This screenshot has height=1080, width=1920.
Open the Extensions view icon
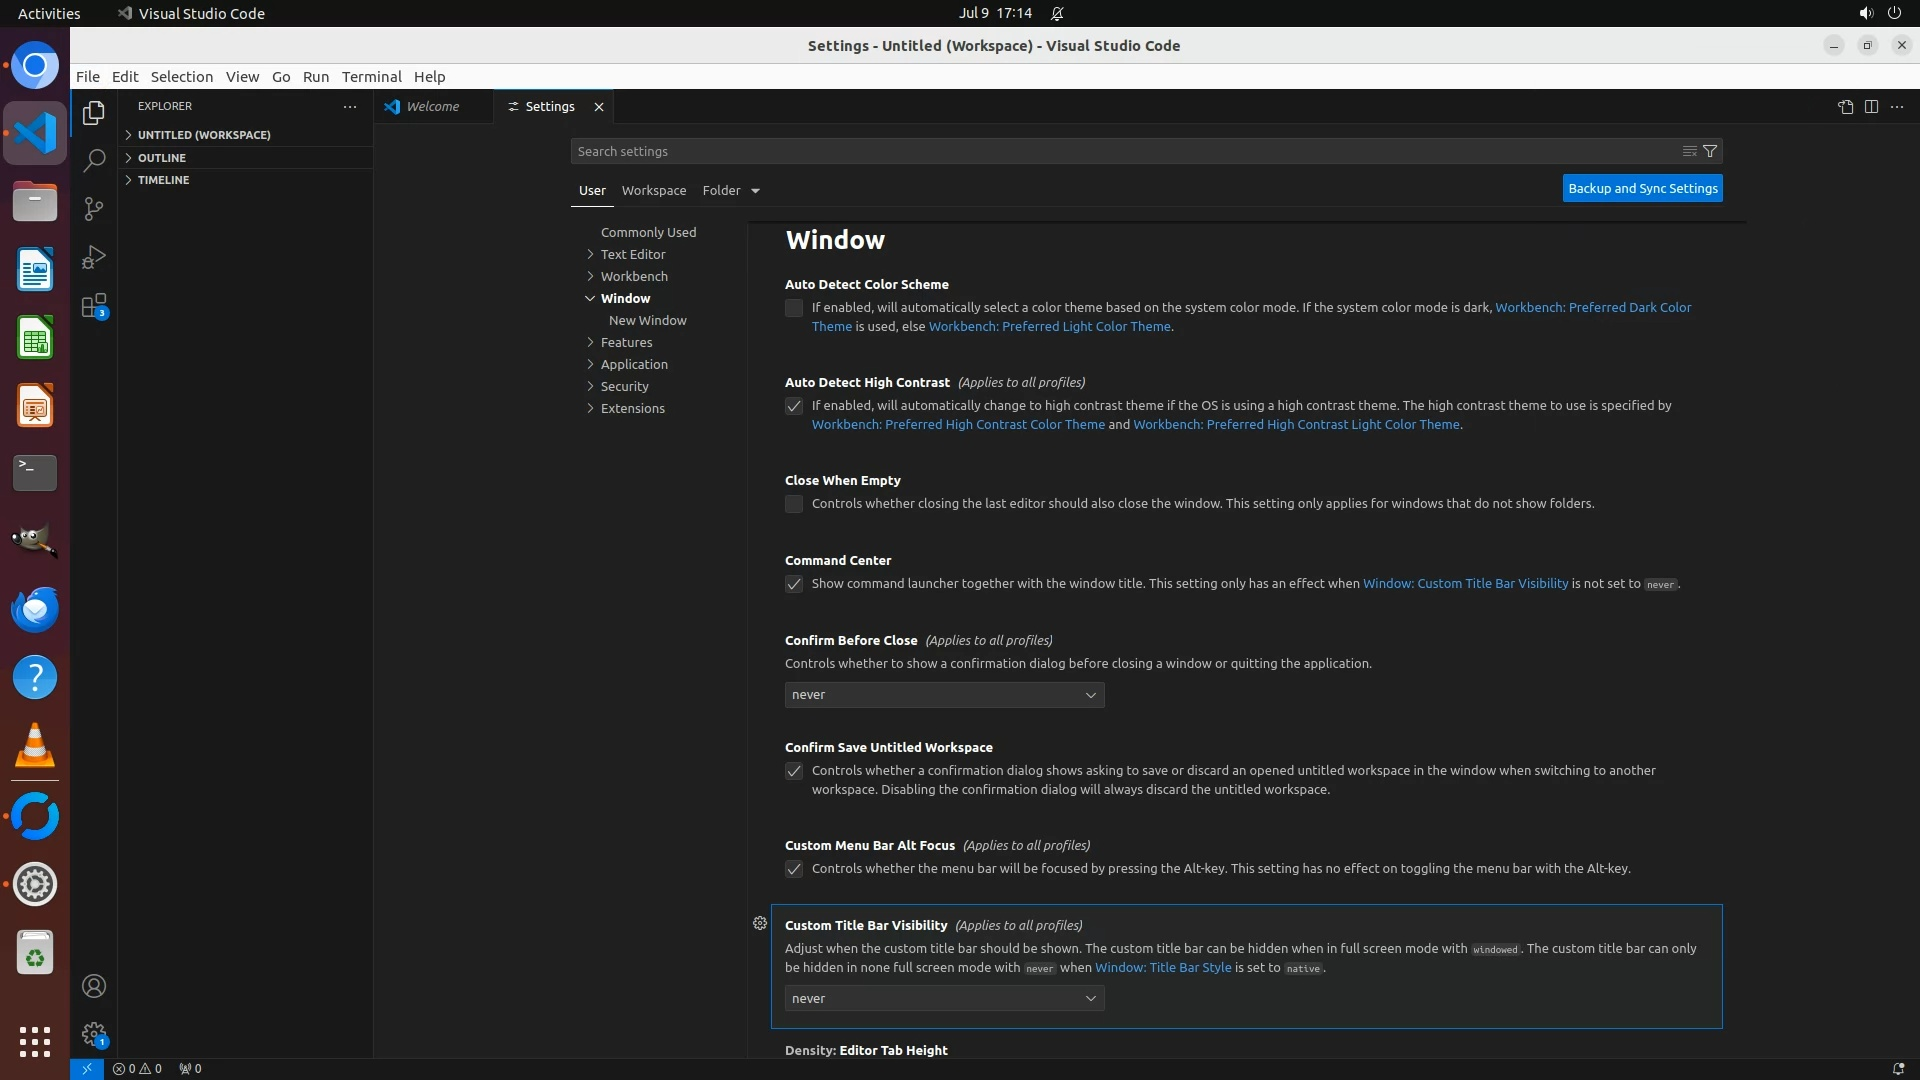pos(94,306)
